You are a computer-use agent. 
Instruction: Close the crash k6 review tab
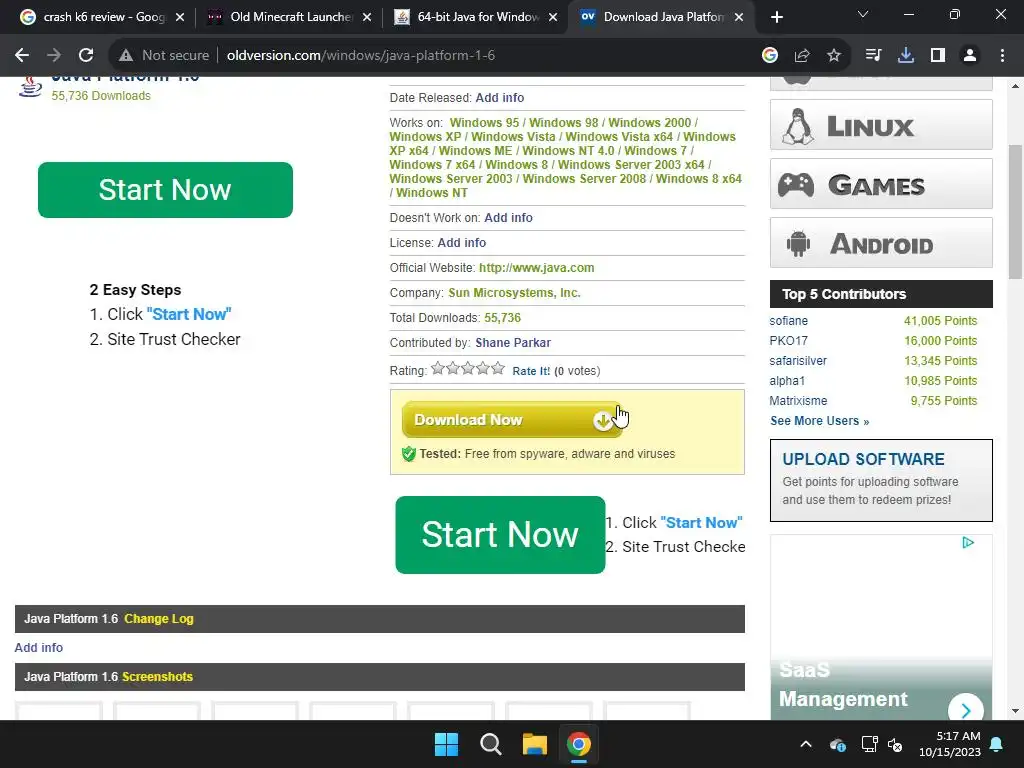180,17
